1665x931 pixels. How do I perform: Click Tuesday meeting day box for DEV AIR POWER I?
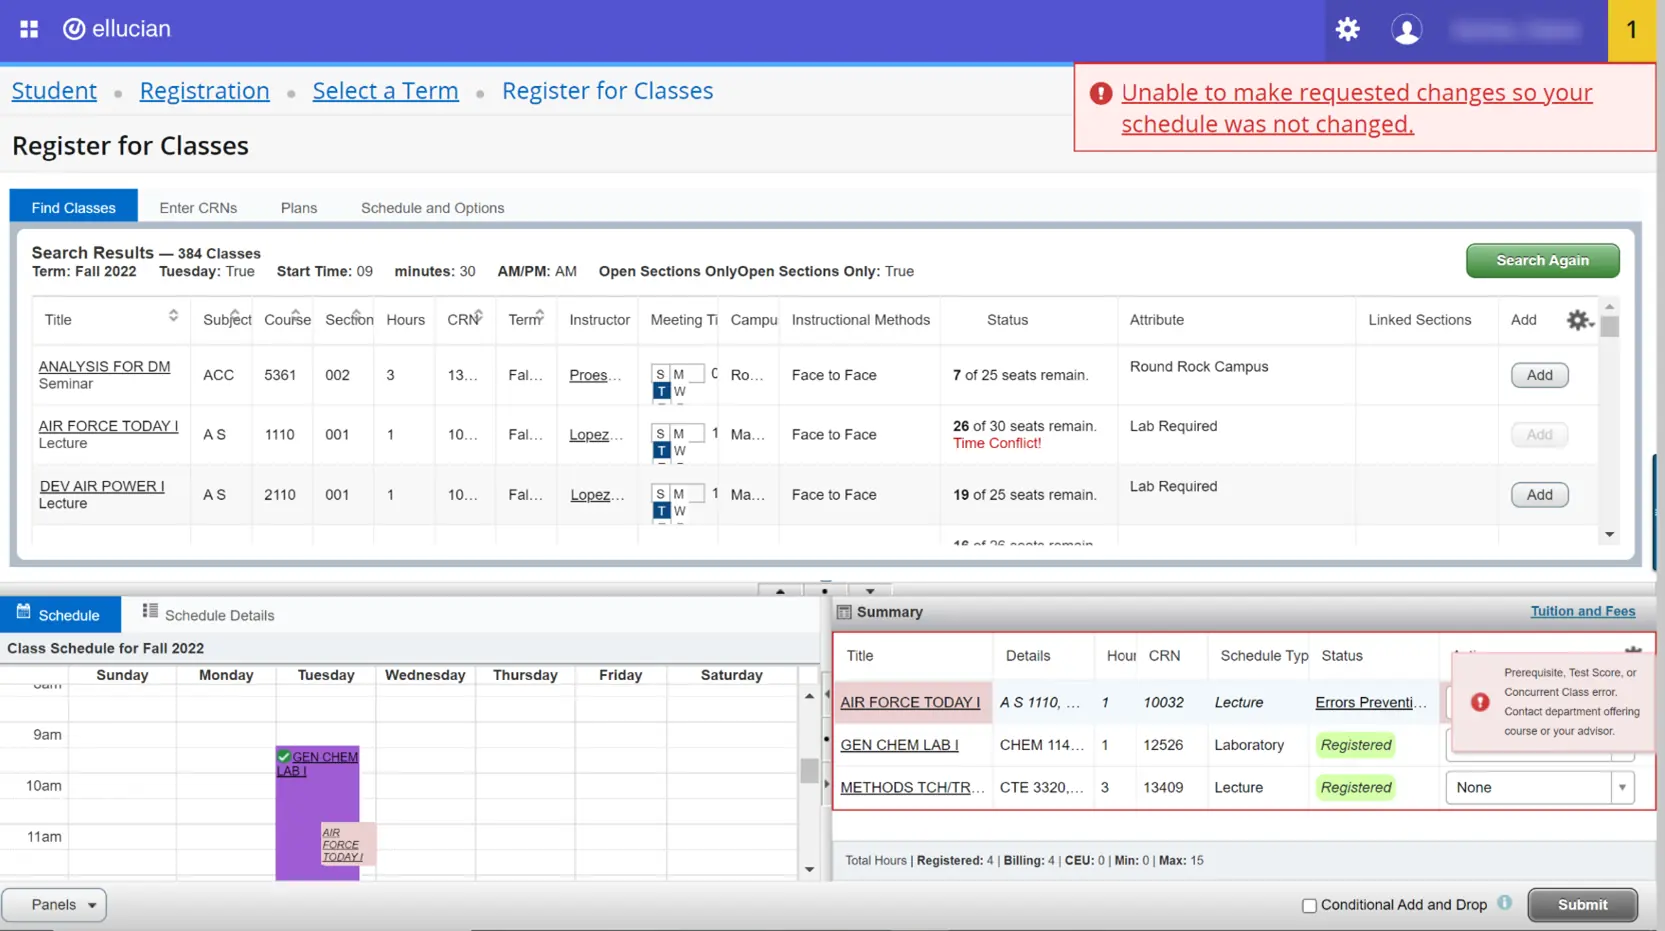click(x=661, y=511)
